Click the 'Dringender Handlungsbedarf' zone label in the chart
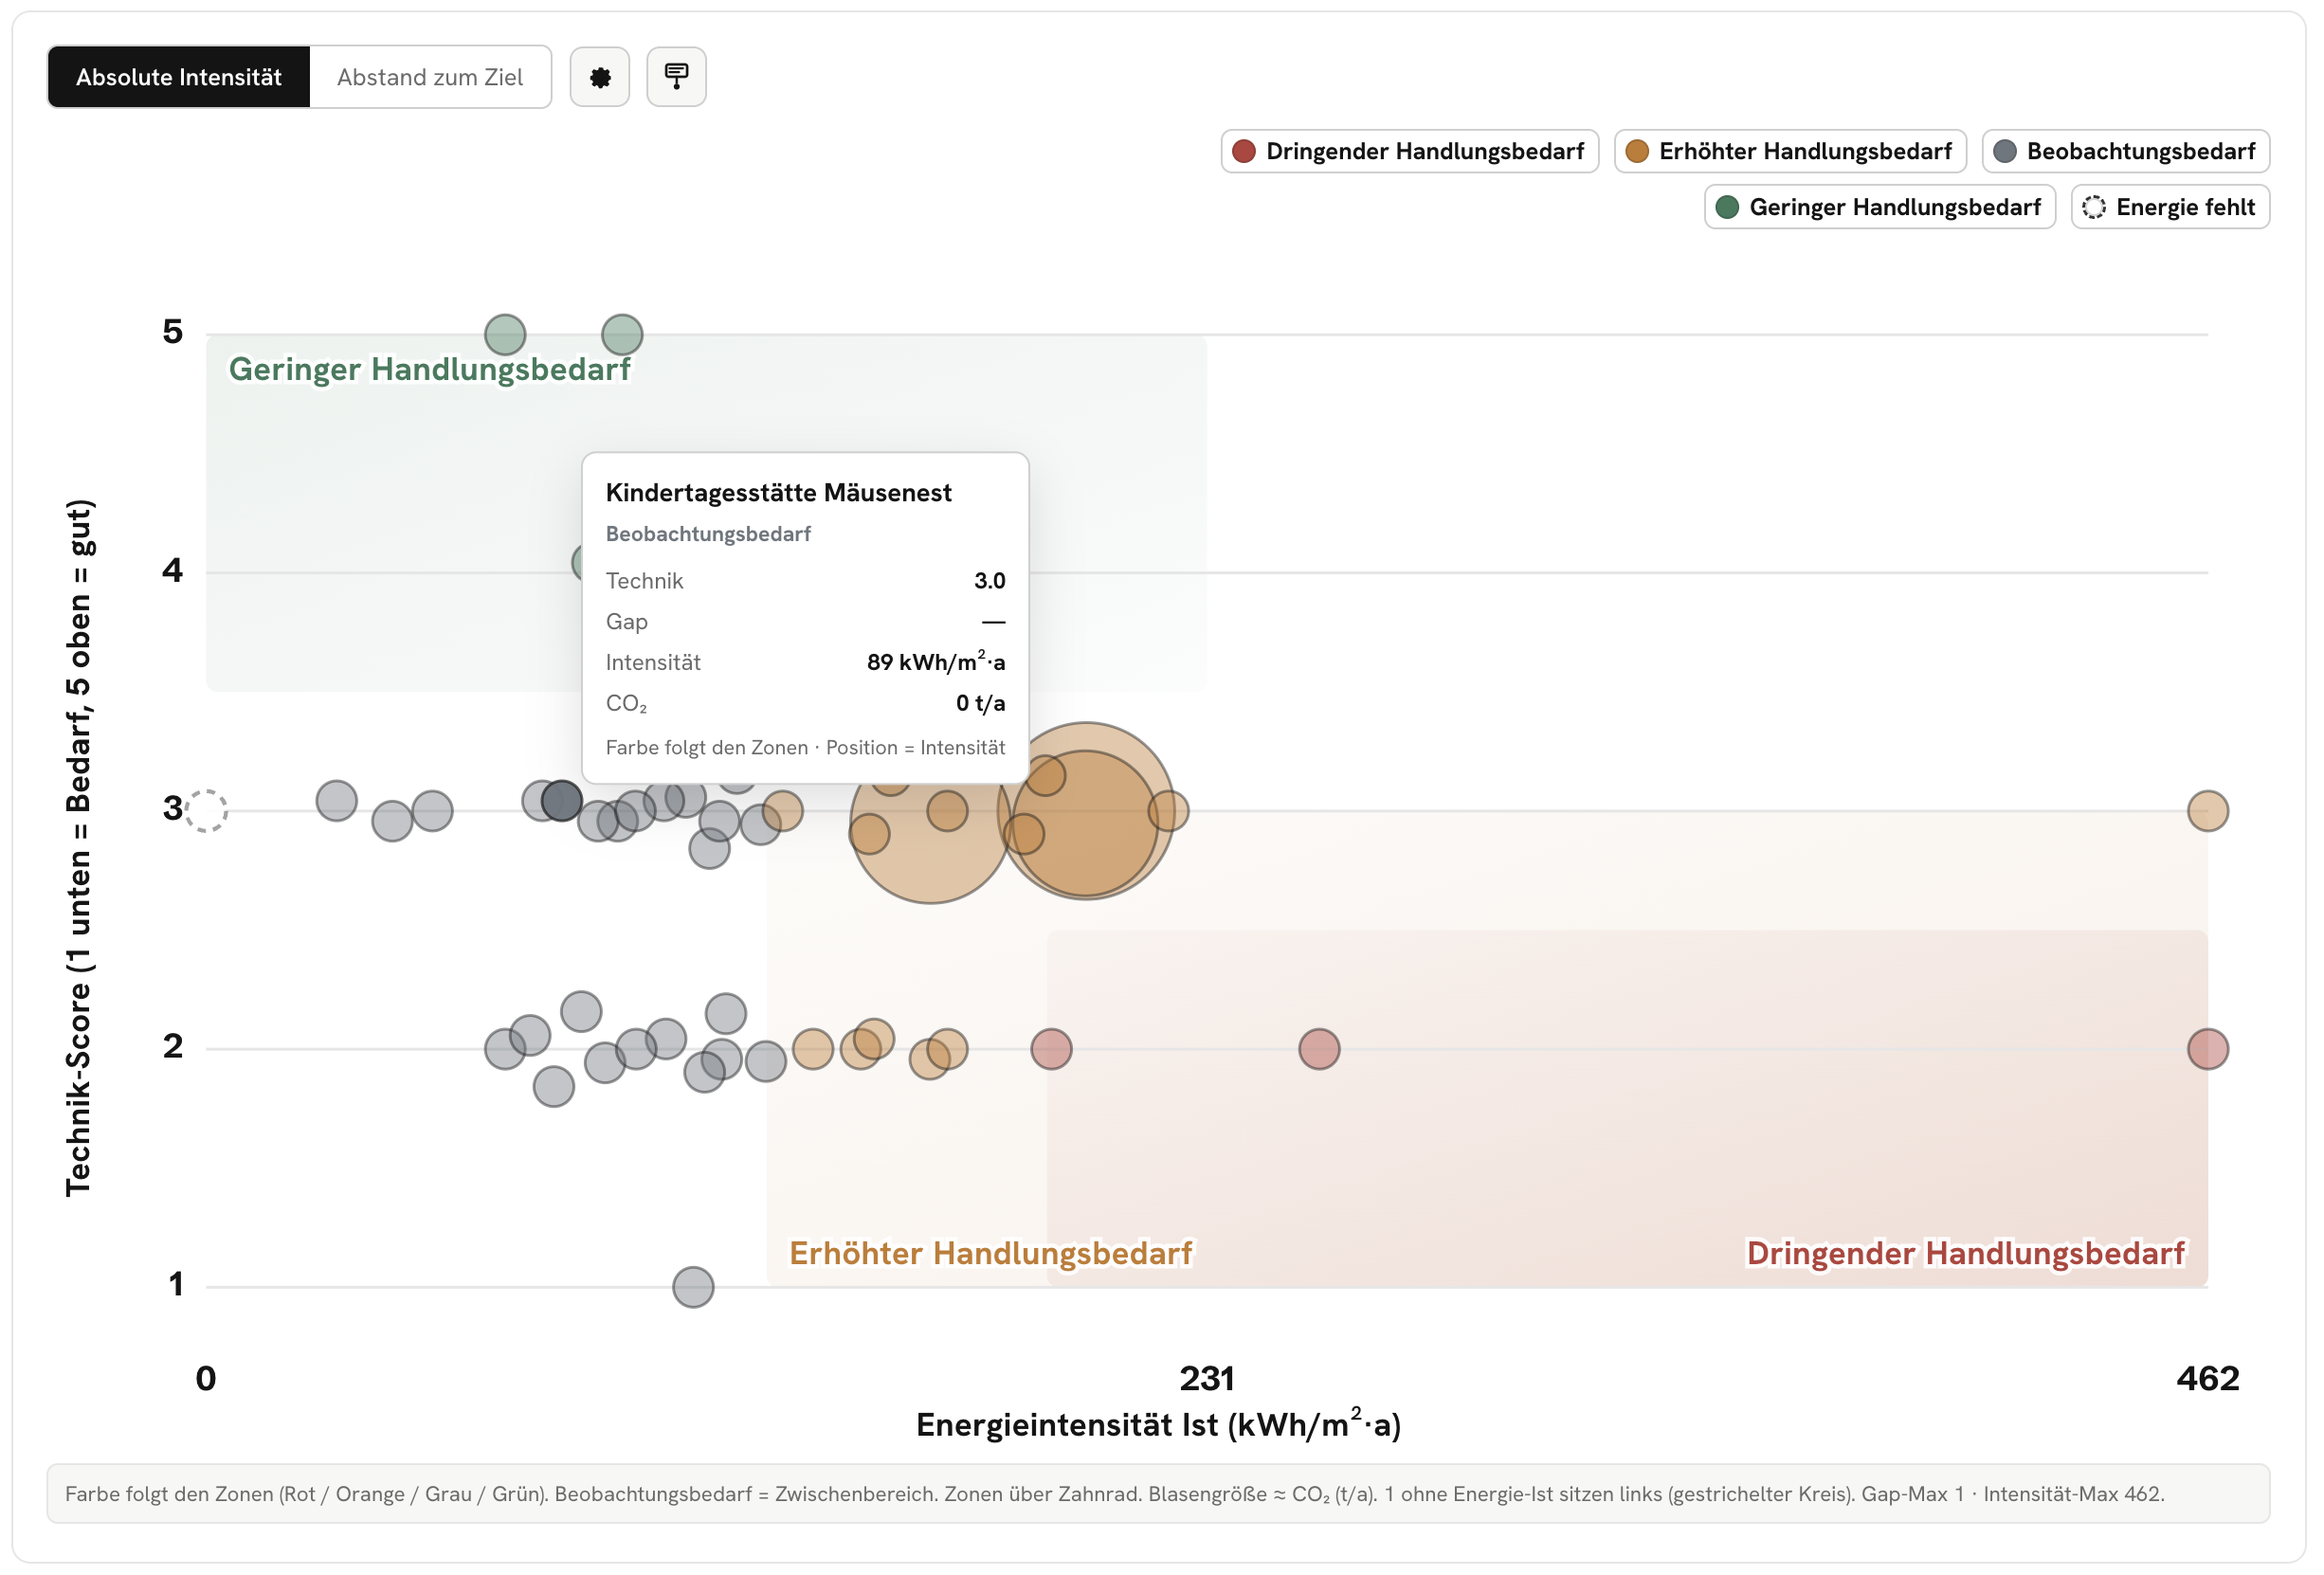Image resolution: width=2324 pixels, height=1575 pixels. click(1964, 1253)
